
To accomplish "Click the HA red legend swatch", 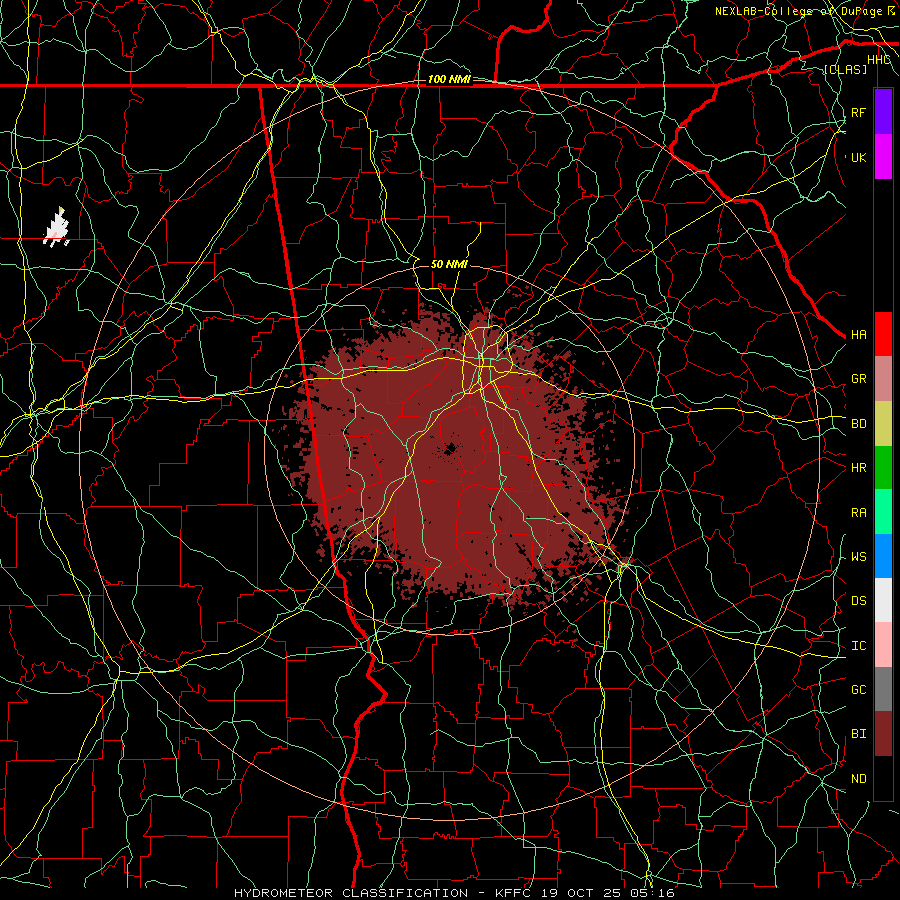I will [883, 334].
